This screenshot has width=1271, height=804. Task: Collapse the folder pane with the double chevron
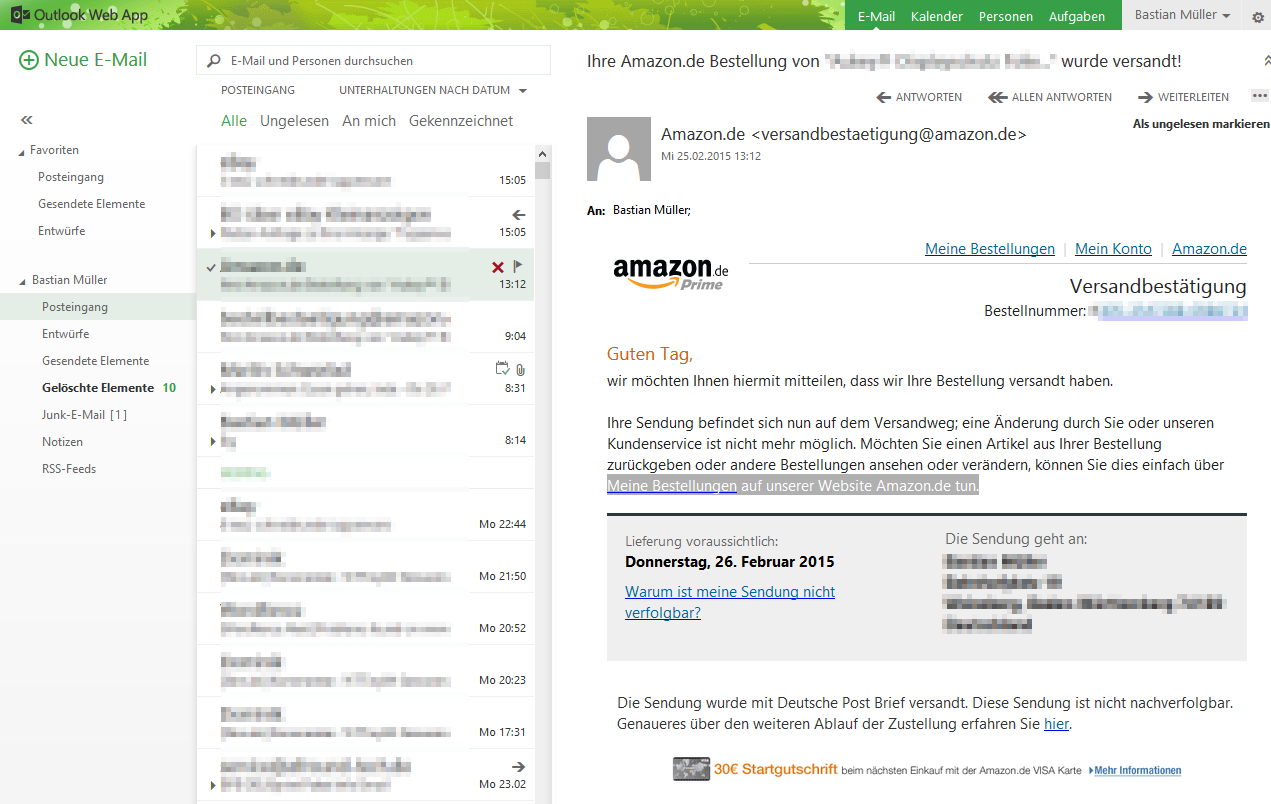[27, 120]
